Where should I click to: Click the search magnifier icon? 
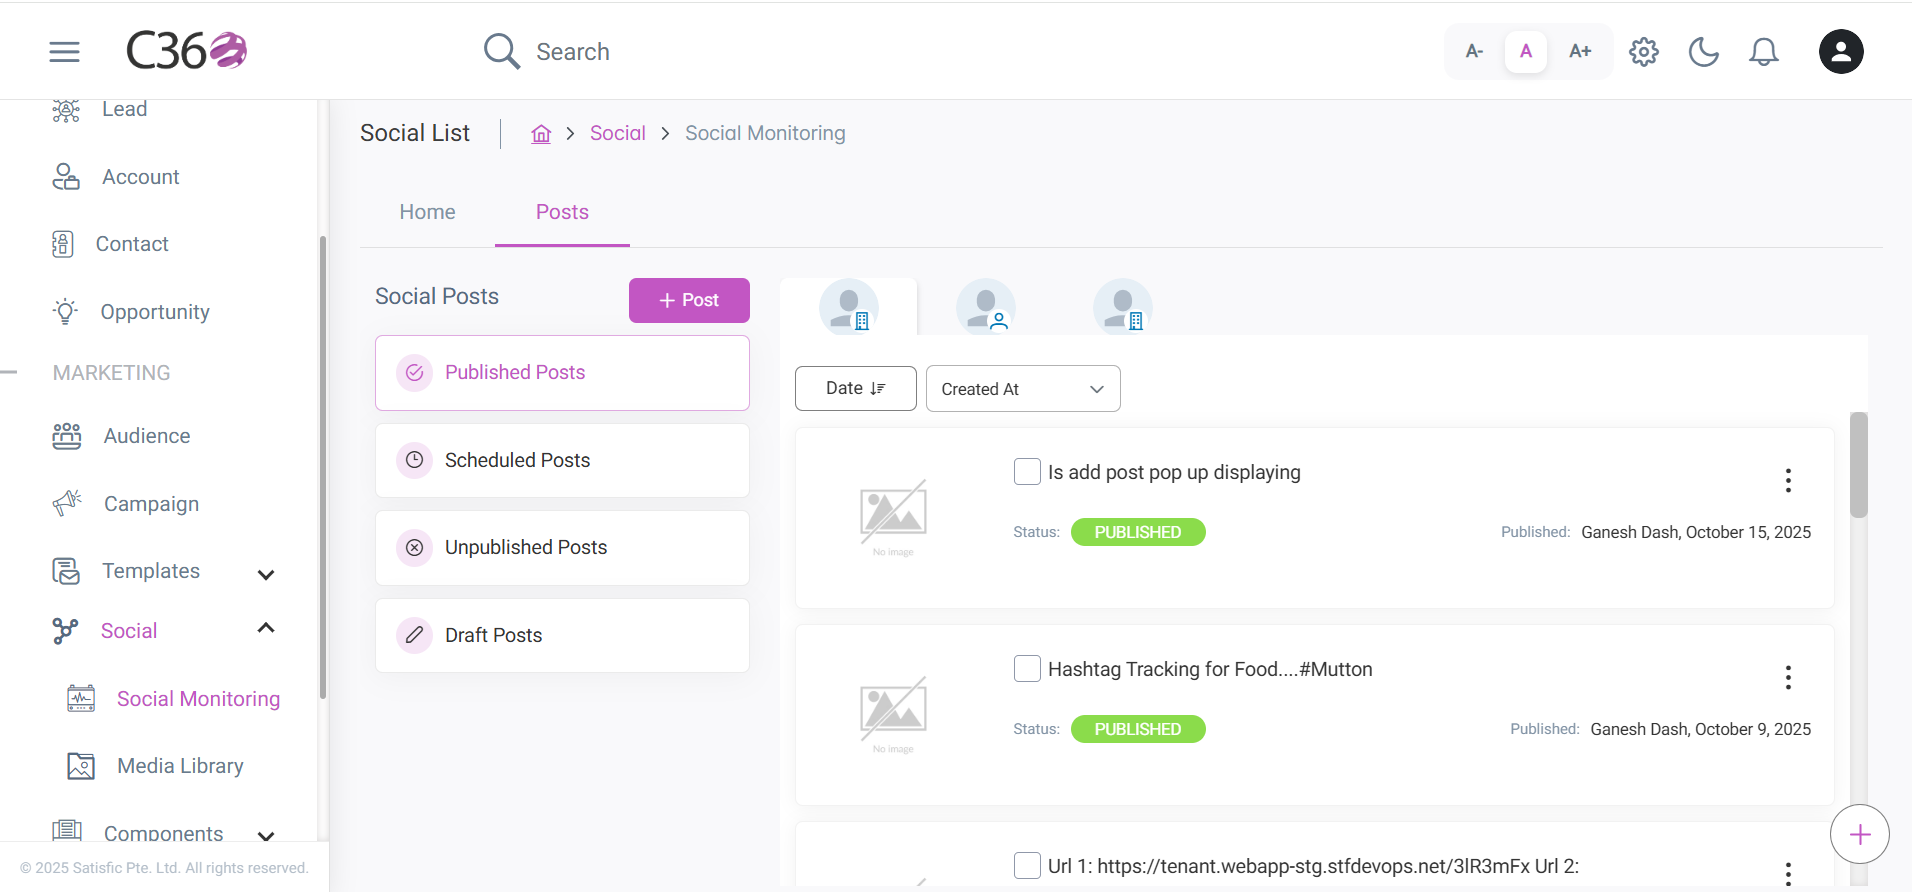tap(502, 51)
